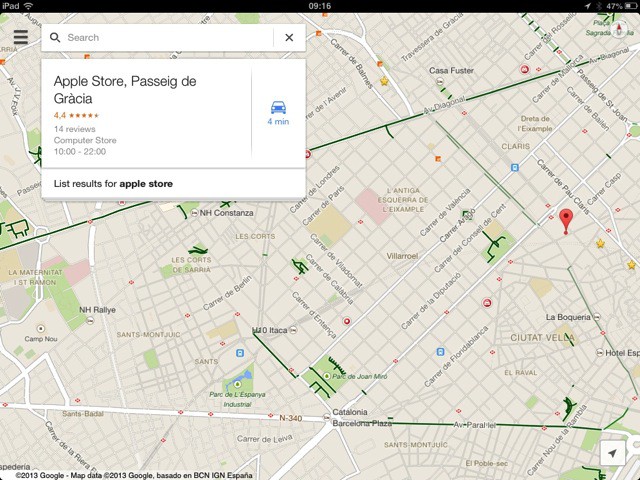Center map with my-location arrow button

pos(612,453)
